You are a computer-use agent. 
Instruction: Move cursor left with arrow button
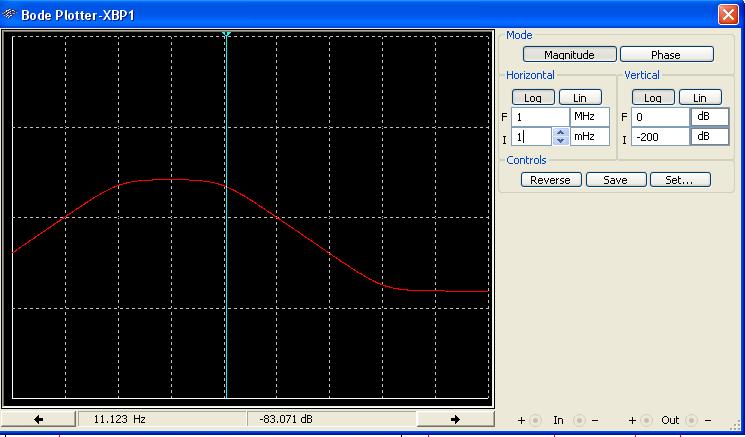[x=38, y=419]
